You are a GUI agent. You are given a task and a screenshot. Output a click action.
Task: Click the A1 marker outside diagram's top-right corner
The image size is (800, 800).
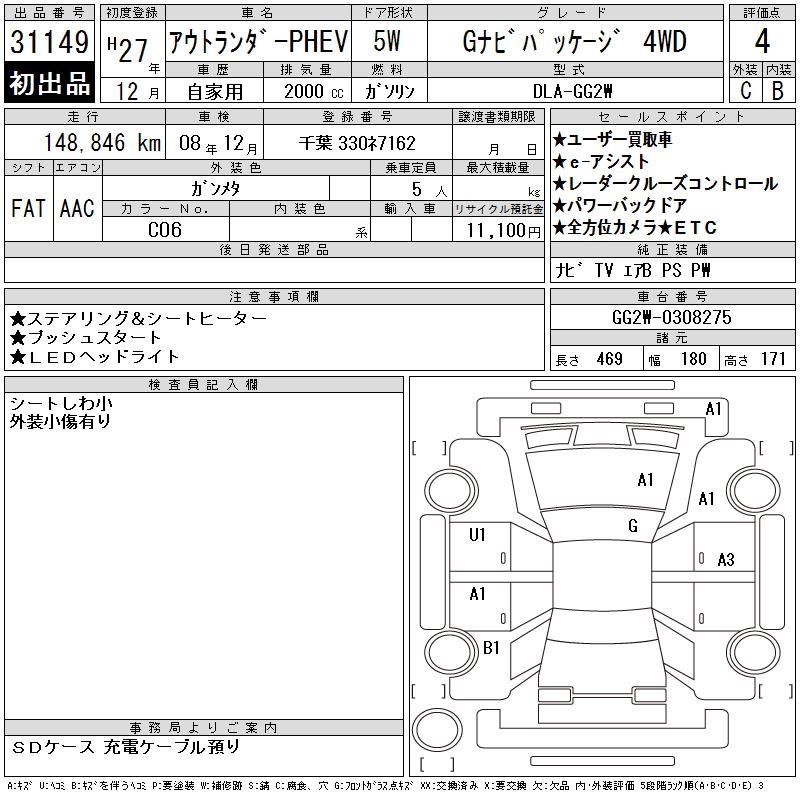(713, 408)
